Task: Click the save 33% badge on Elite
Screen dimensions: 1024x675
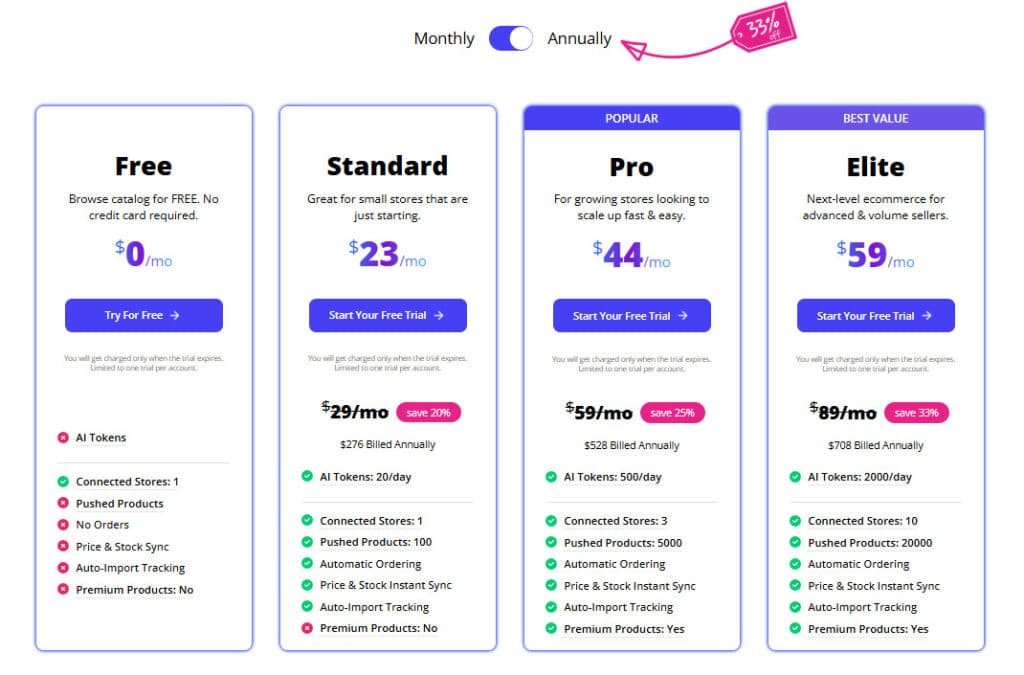Action: tap(917, 412)
